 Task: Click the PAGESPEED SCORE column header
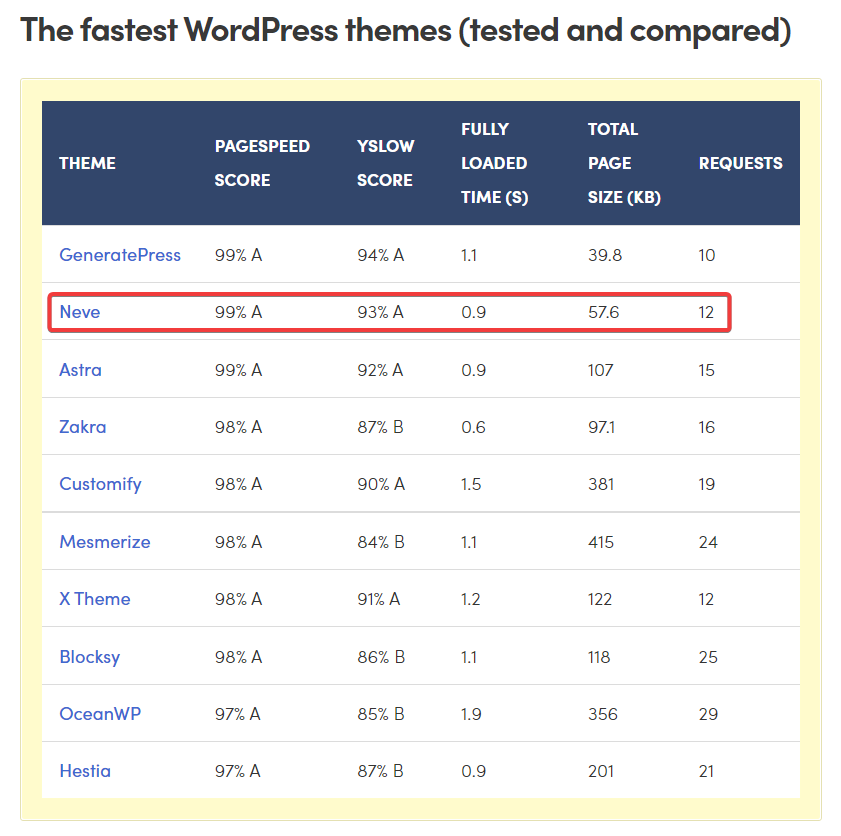click(x=262, y=163)
